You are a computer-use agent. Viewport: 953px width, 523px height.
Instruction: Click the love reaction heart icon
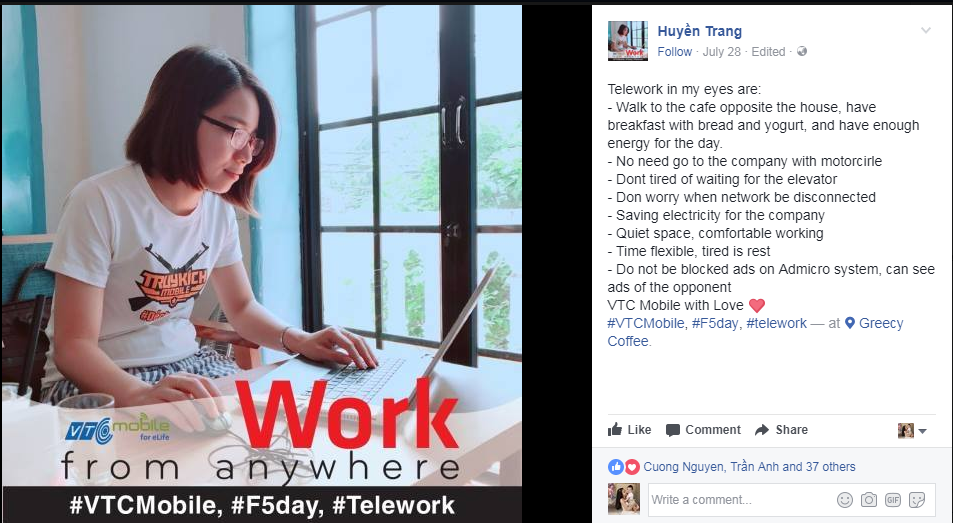tap(632, 467)
